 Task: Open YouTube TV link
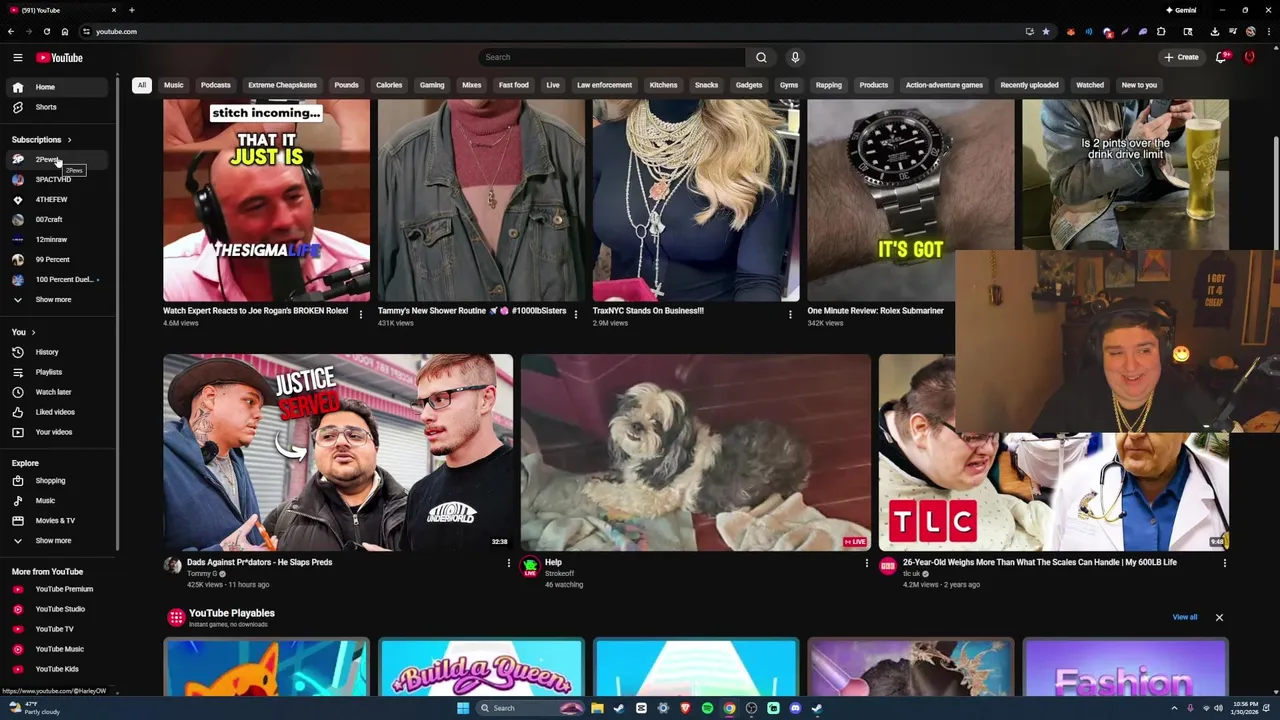(x=58, y=629)
